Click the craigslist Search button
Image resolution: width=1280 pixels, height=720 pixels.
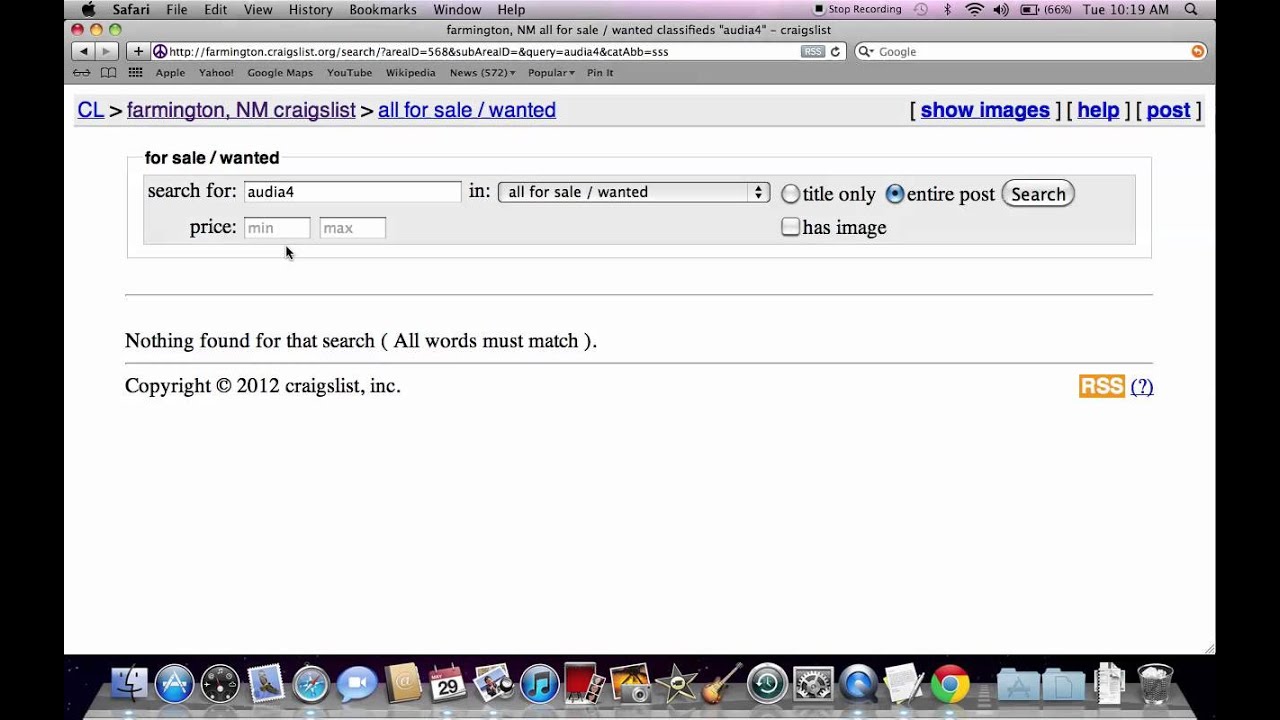point(1038,194)
